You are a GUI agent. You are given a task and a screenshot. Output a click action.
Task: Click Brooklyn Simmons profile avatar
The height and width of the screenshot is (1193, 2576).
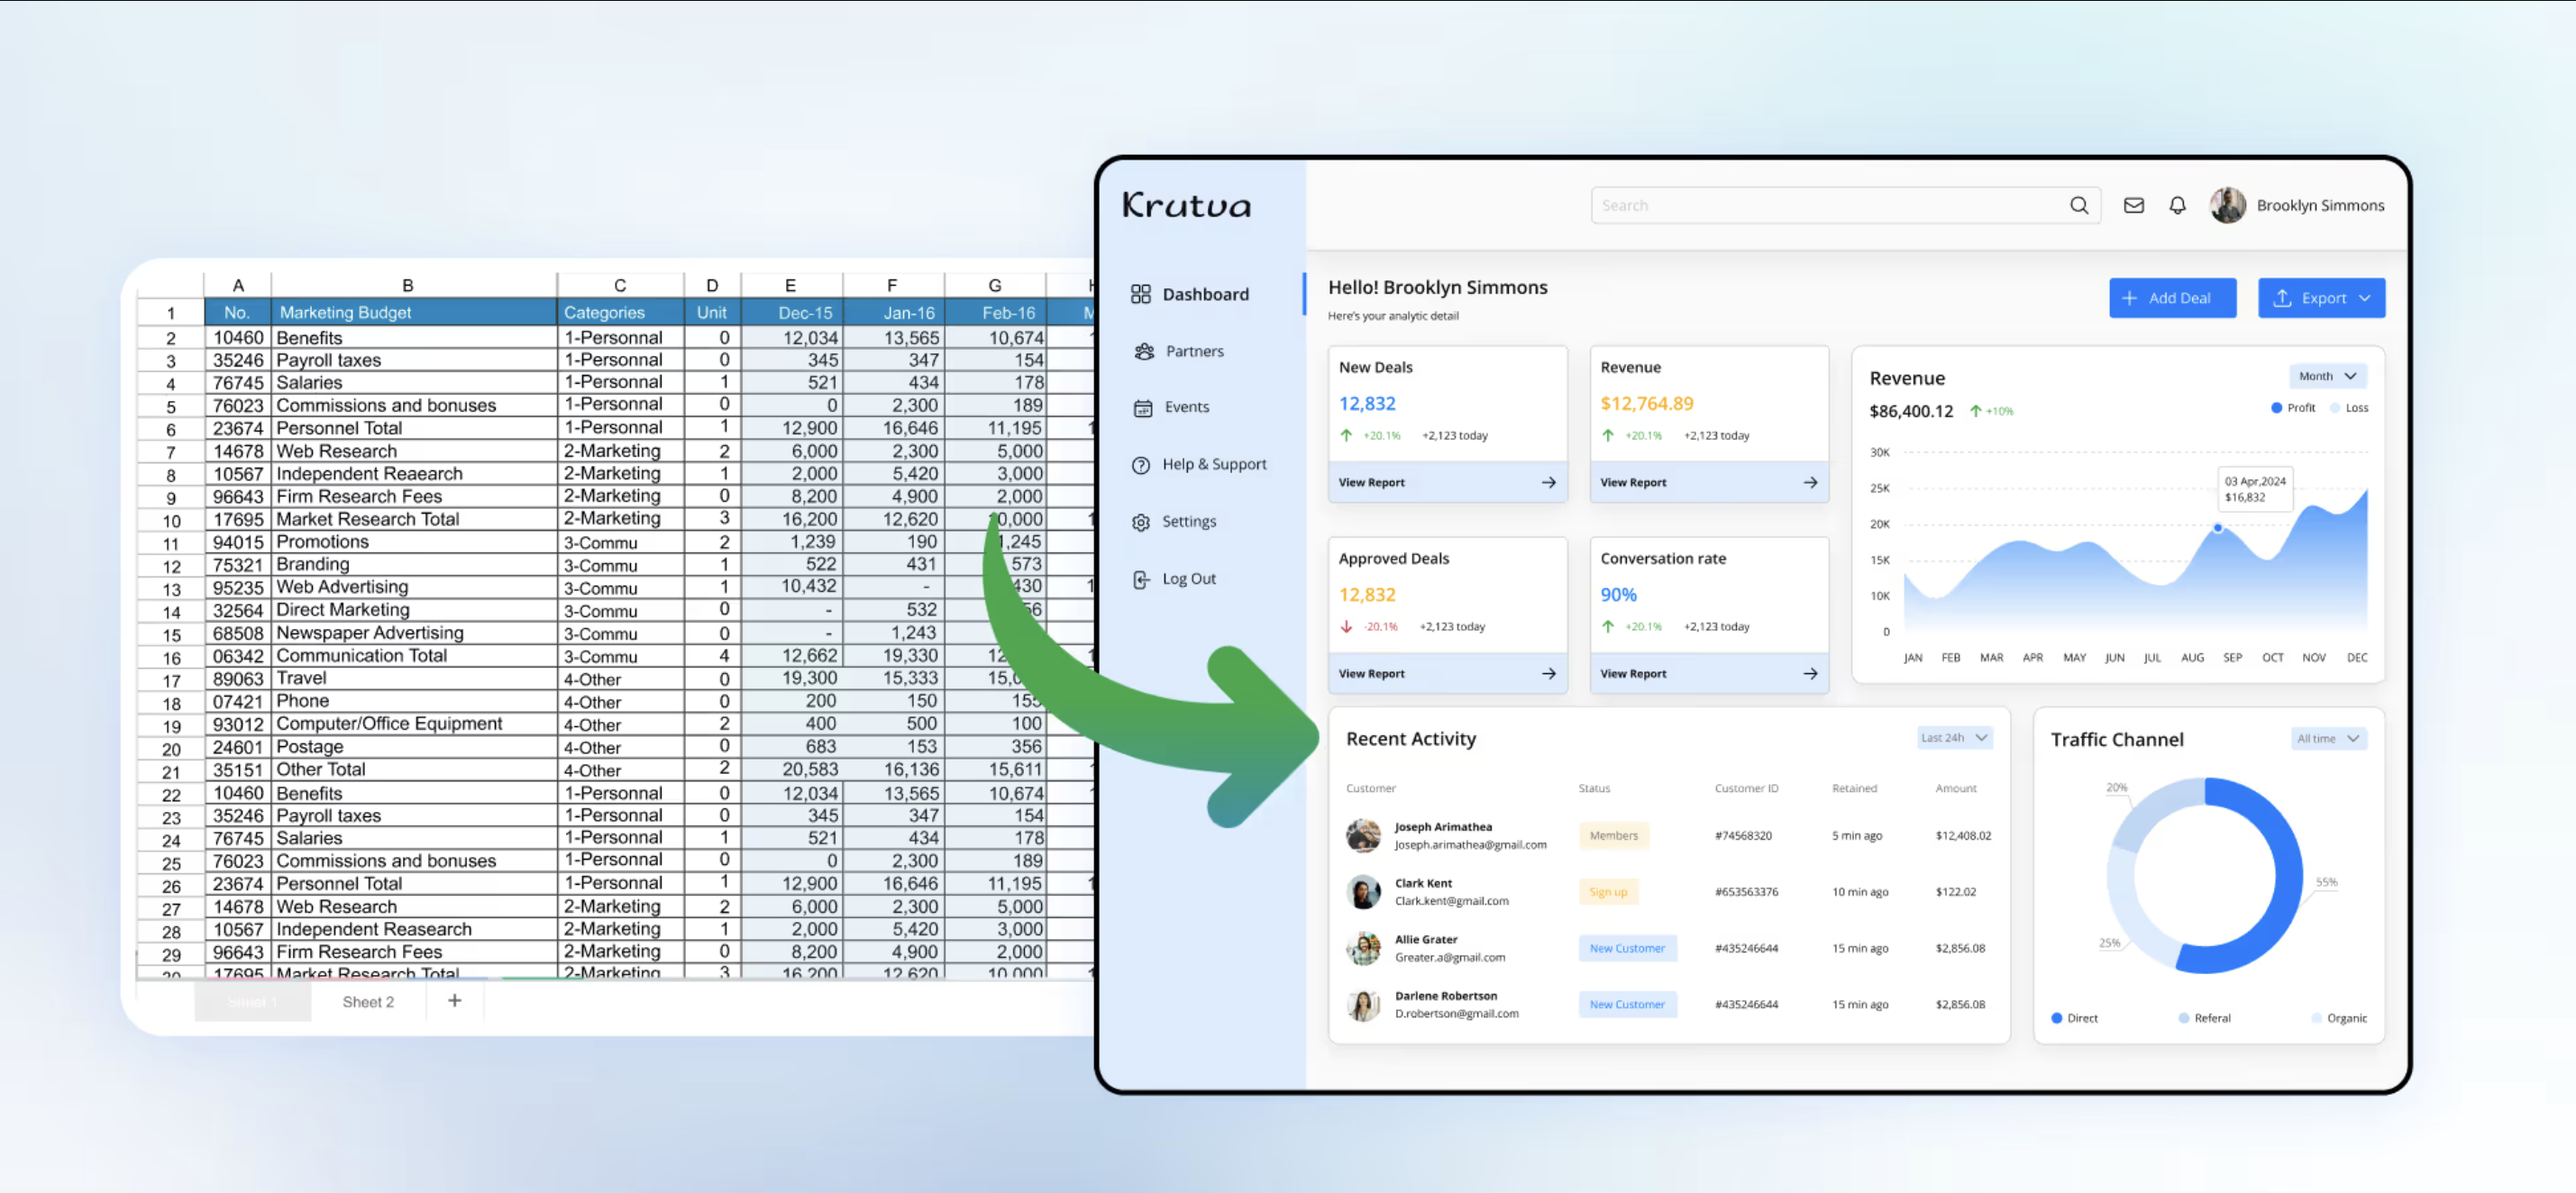pyautogui.click(x=2227, y=205)
